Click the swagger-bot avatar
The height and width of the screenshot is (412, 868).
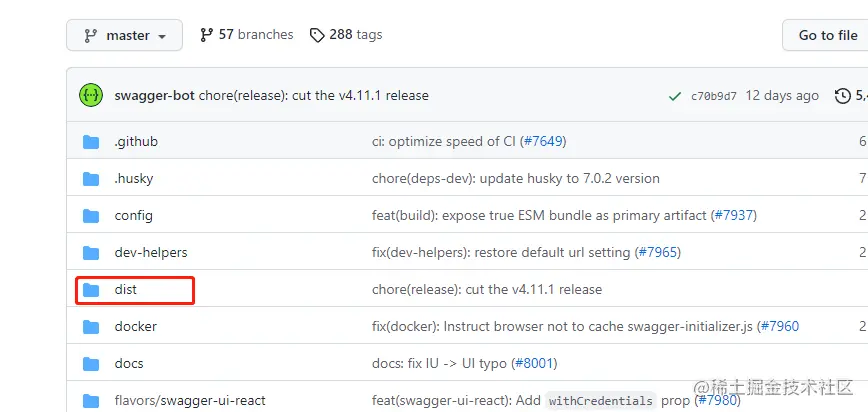91,96
